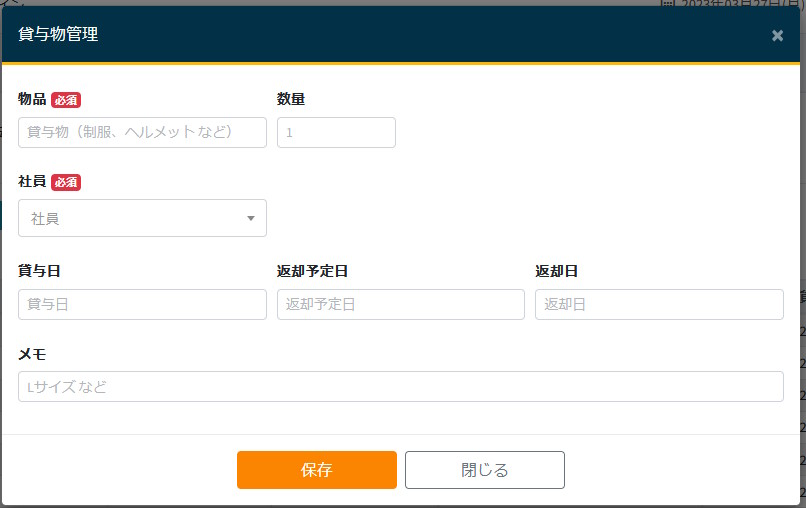The image size is (806, 508).
Task: Click the 貸与物管理 dialog title
Action: [58, 34]
